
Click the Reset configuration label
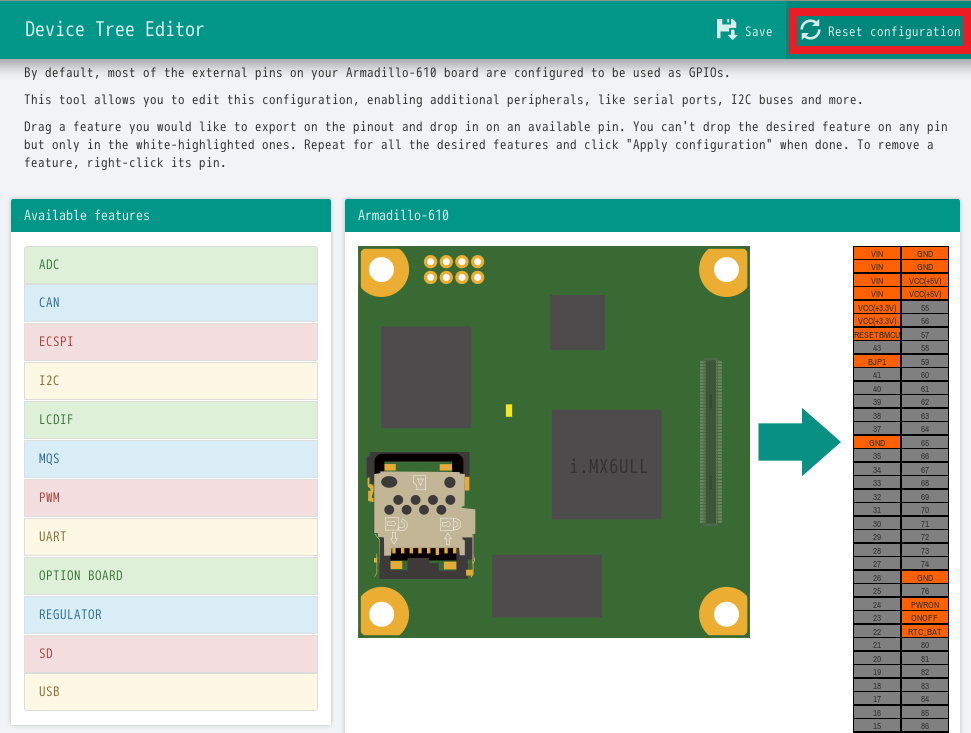pyautogui.click(x=893, y=32)
